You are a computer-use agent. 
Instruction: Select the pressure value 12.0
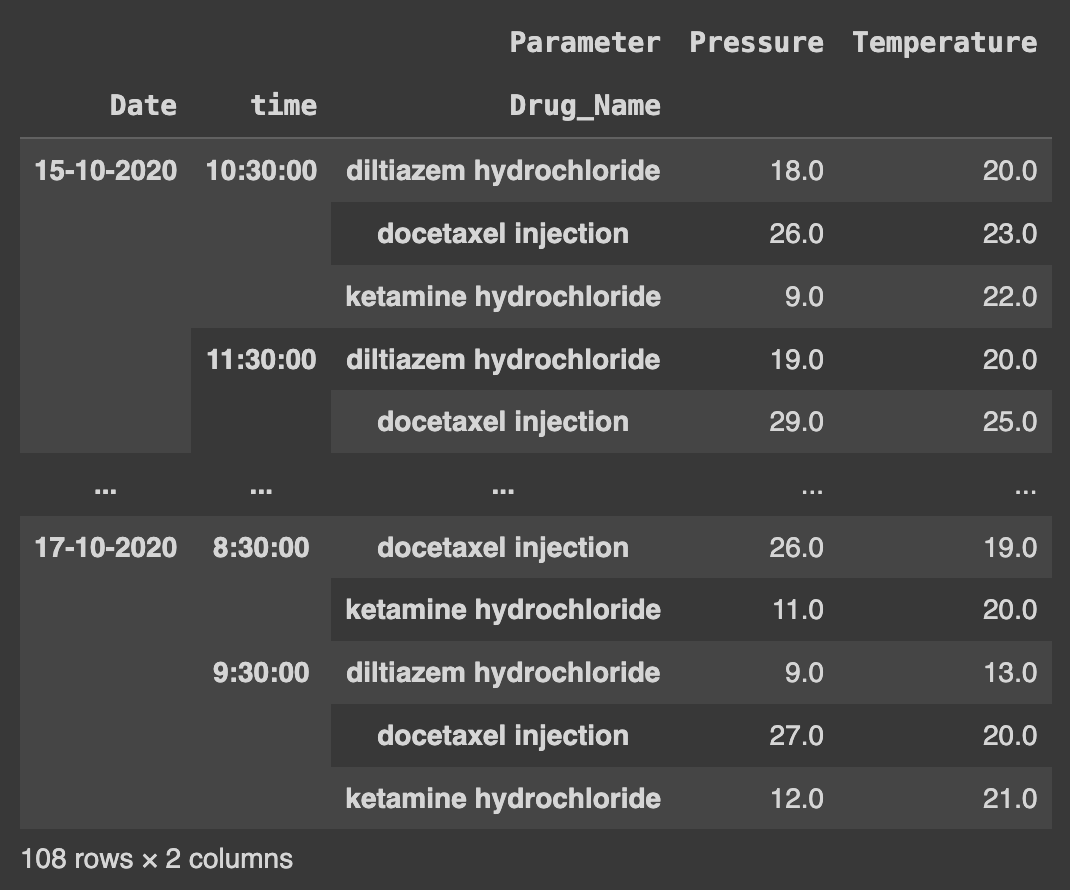point(797,799)
